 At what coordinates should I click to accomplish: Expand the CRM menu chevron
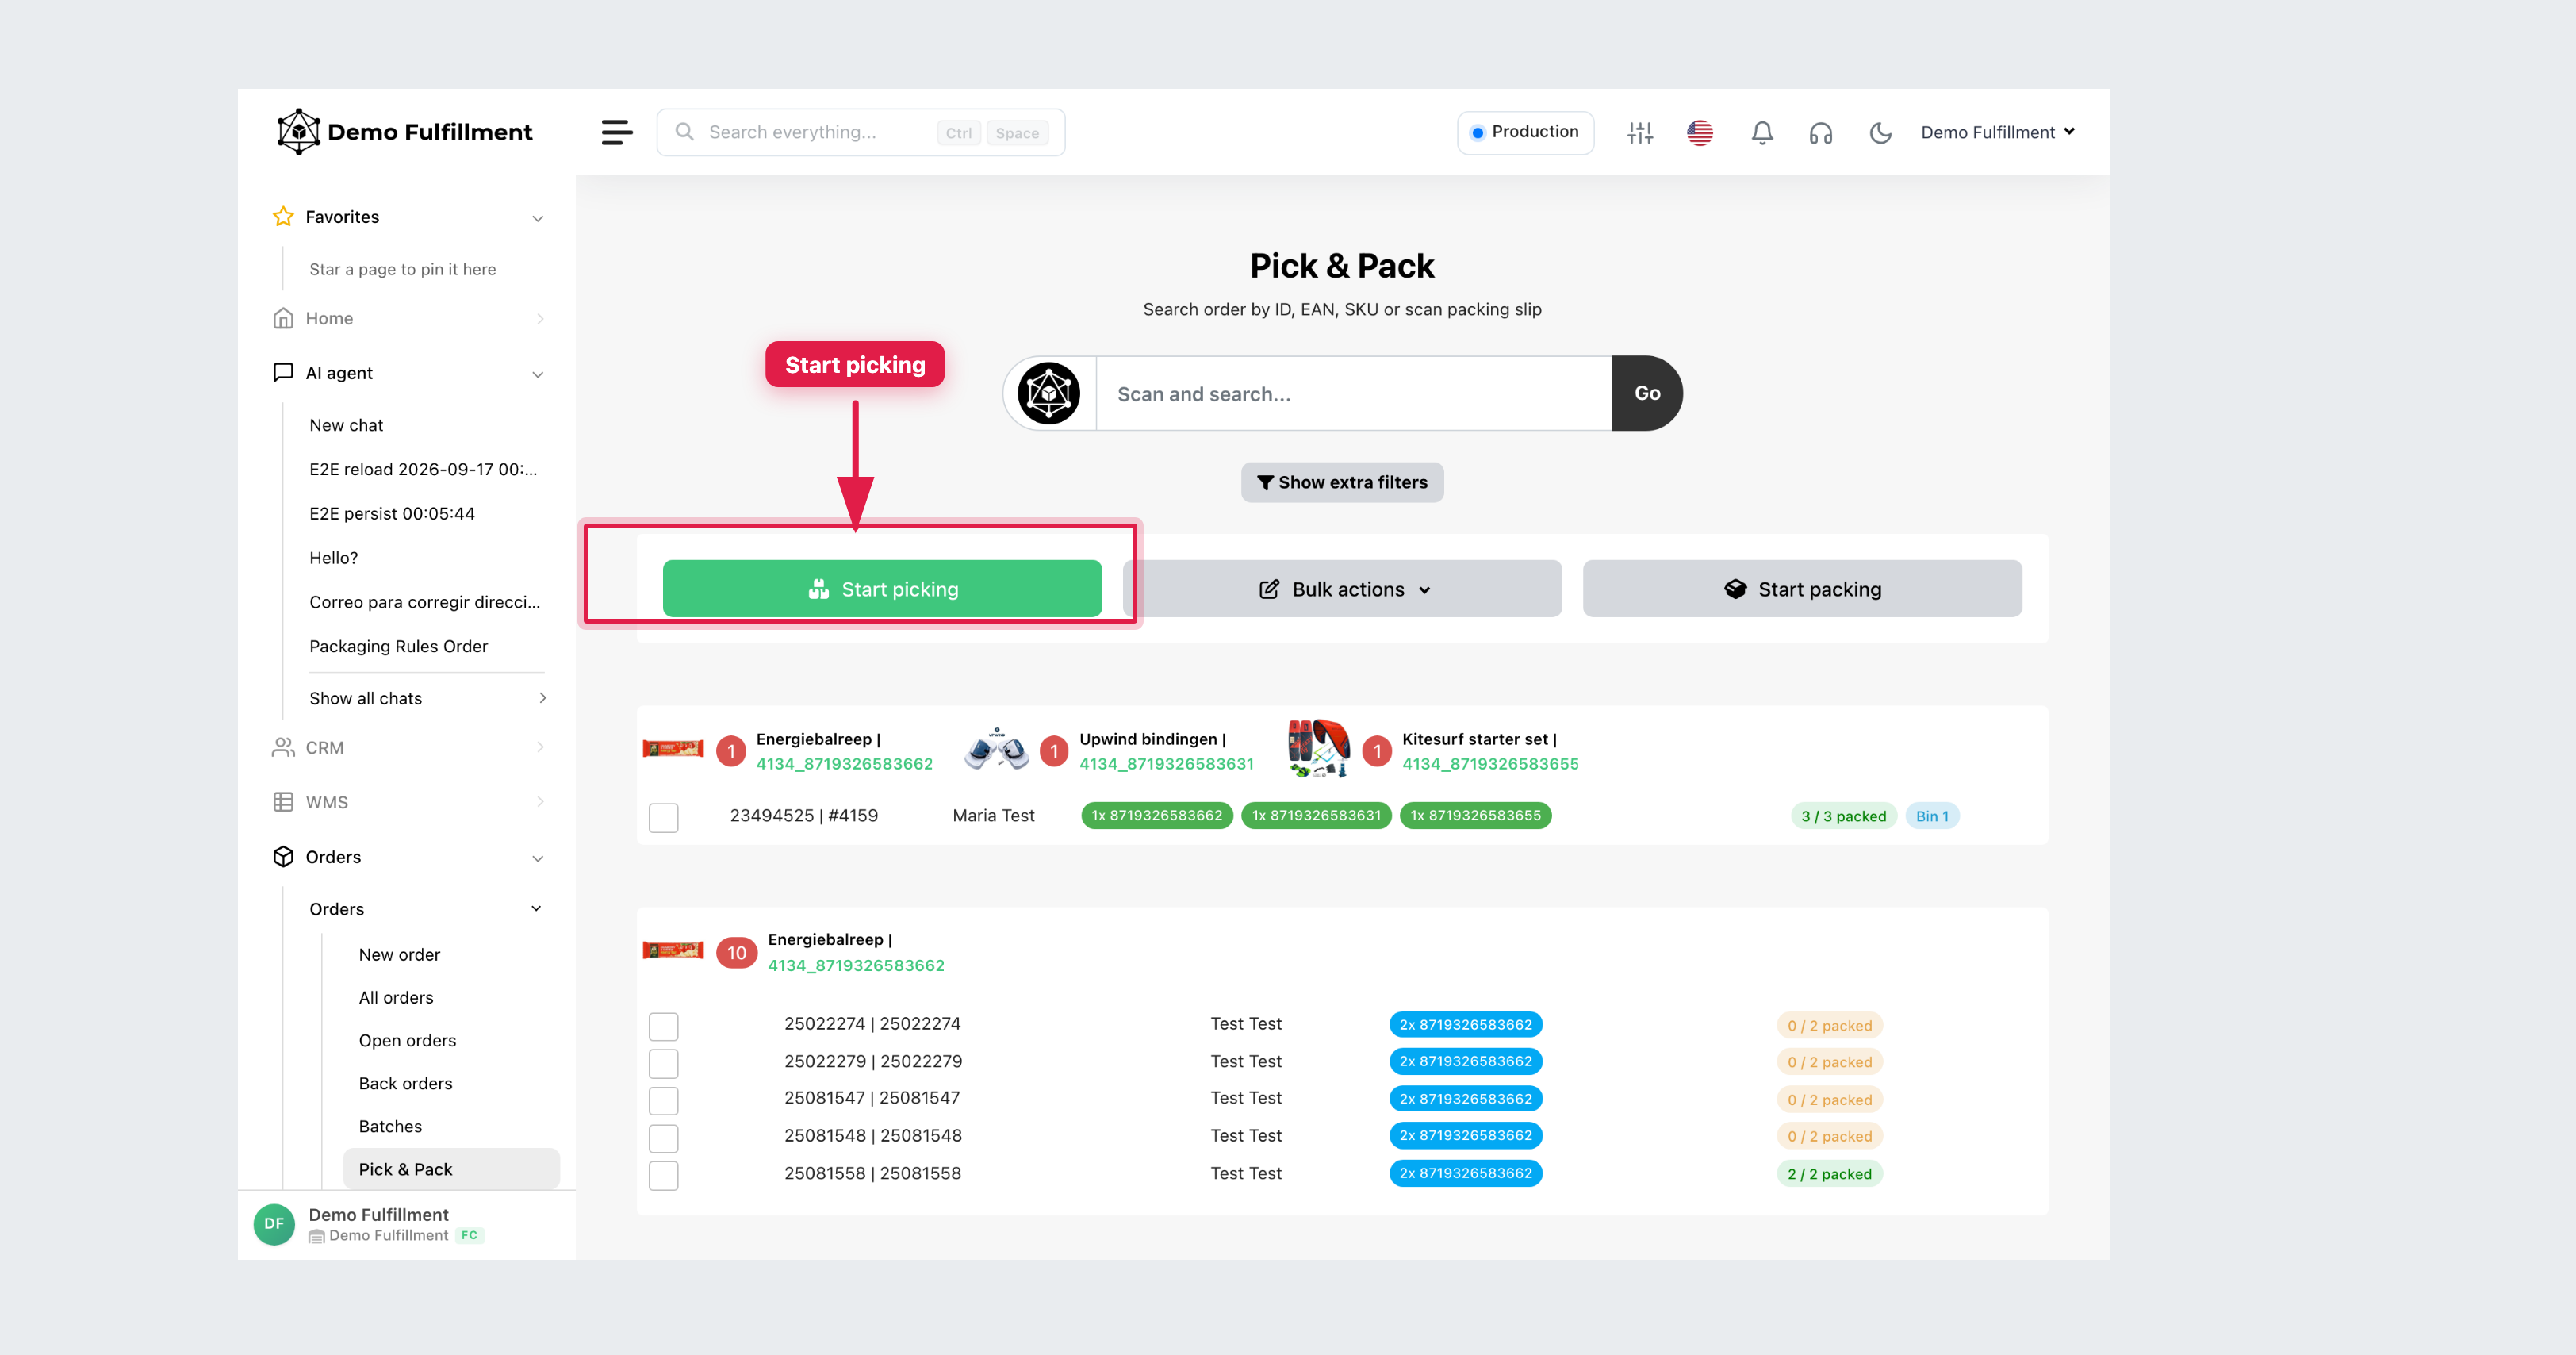point(540,747)
